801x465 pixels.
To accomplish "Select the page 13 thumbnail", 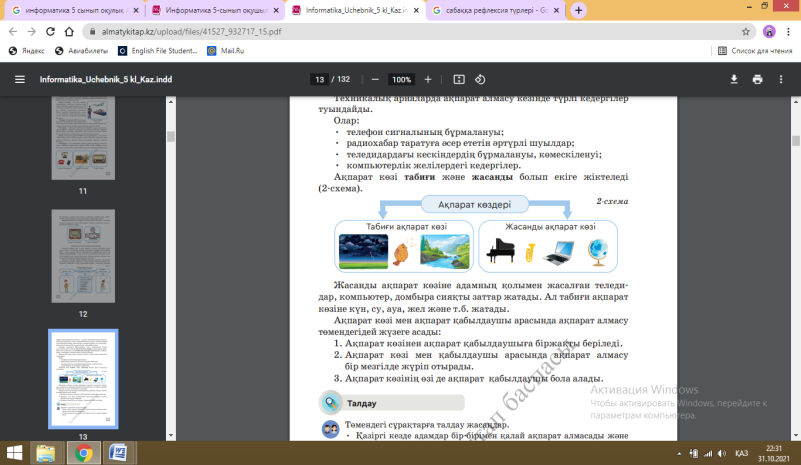I will (83, 379).
